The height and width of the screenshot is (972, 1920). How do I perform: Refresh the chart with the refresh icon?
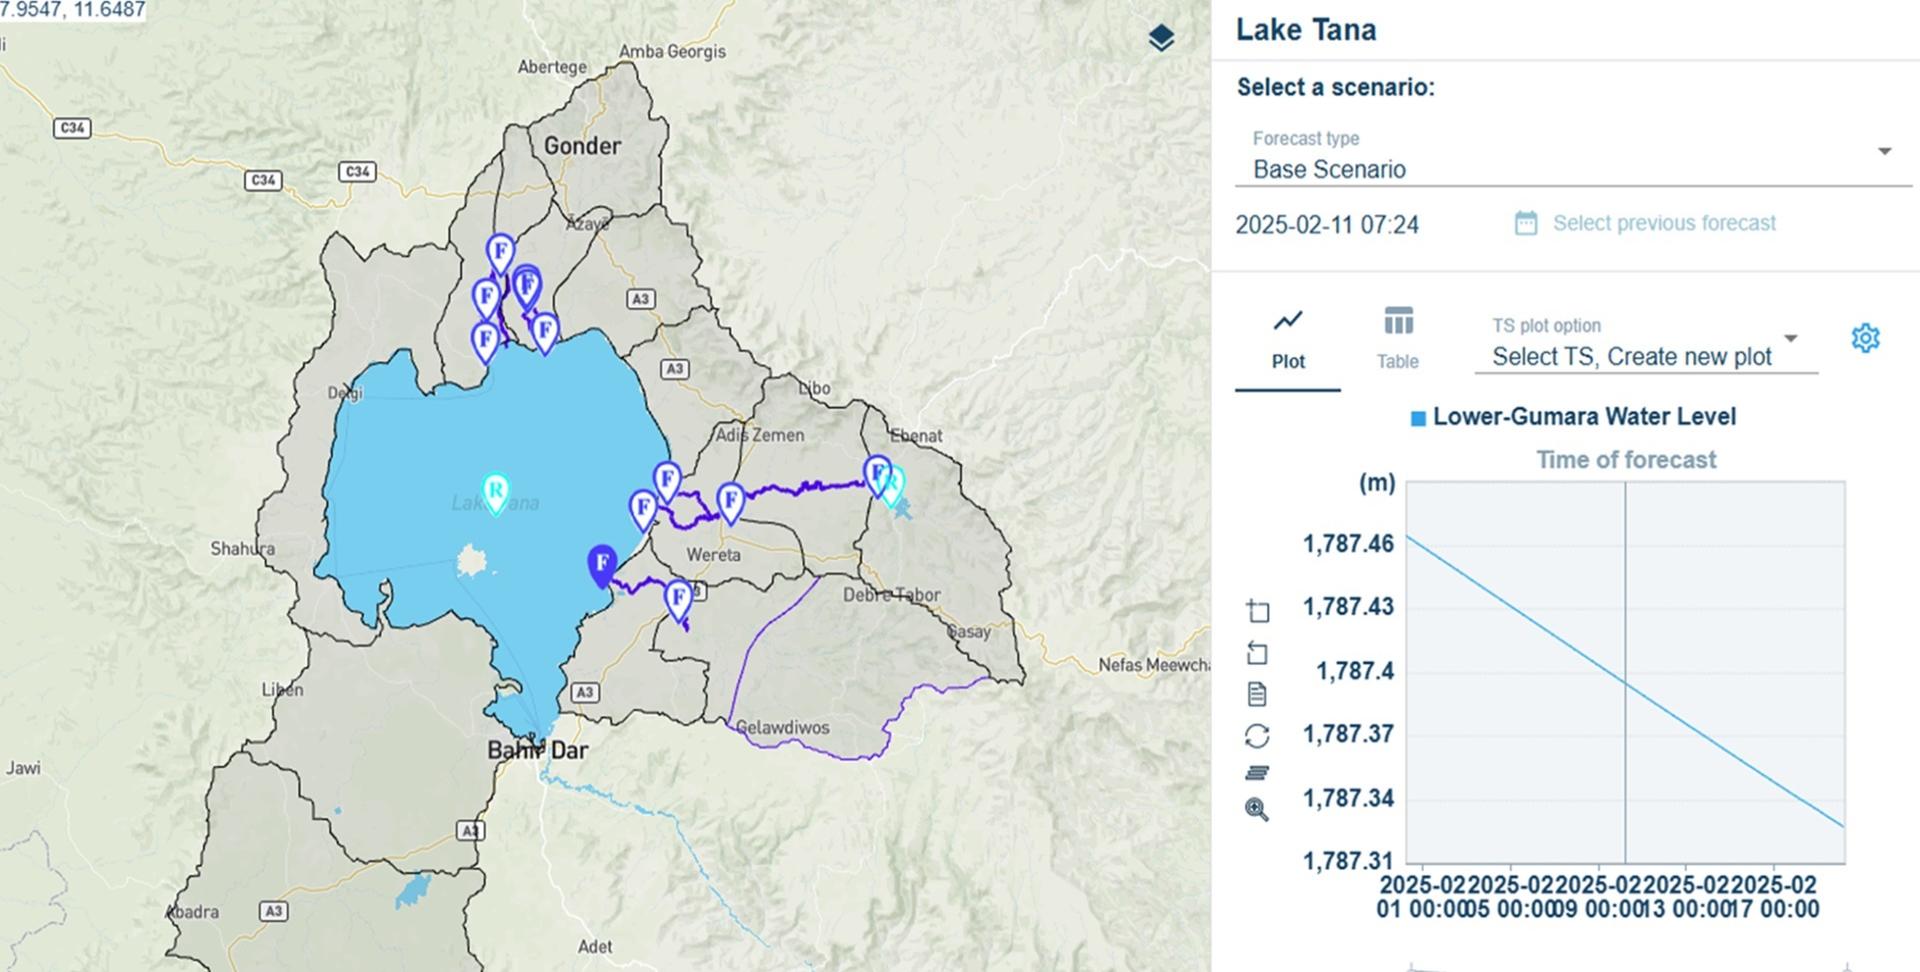point(1258,735)
